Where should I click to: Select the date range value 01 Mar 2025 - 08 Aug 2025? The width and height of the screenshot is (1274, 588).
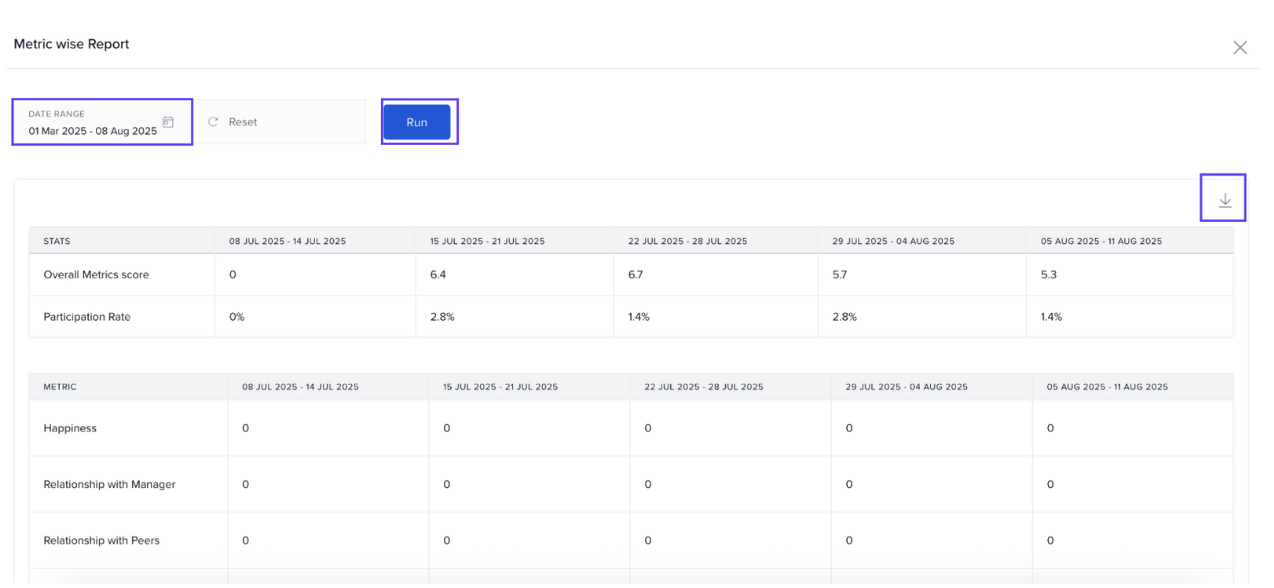tap(92, 131)
